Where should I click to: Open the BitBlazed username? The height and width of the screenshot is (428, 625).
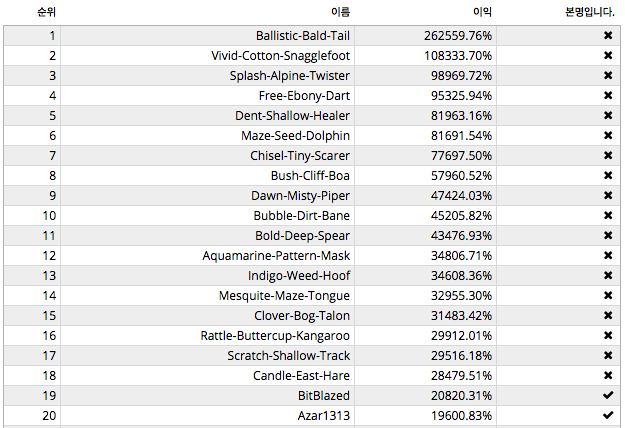(323, 395)
